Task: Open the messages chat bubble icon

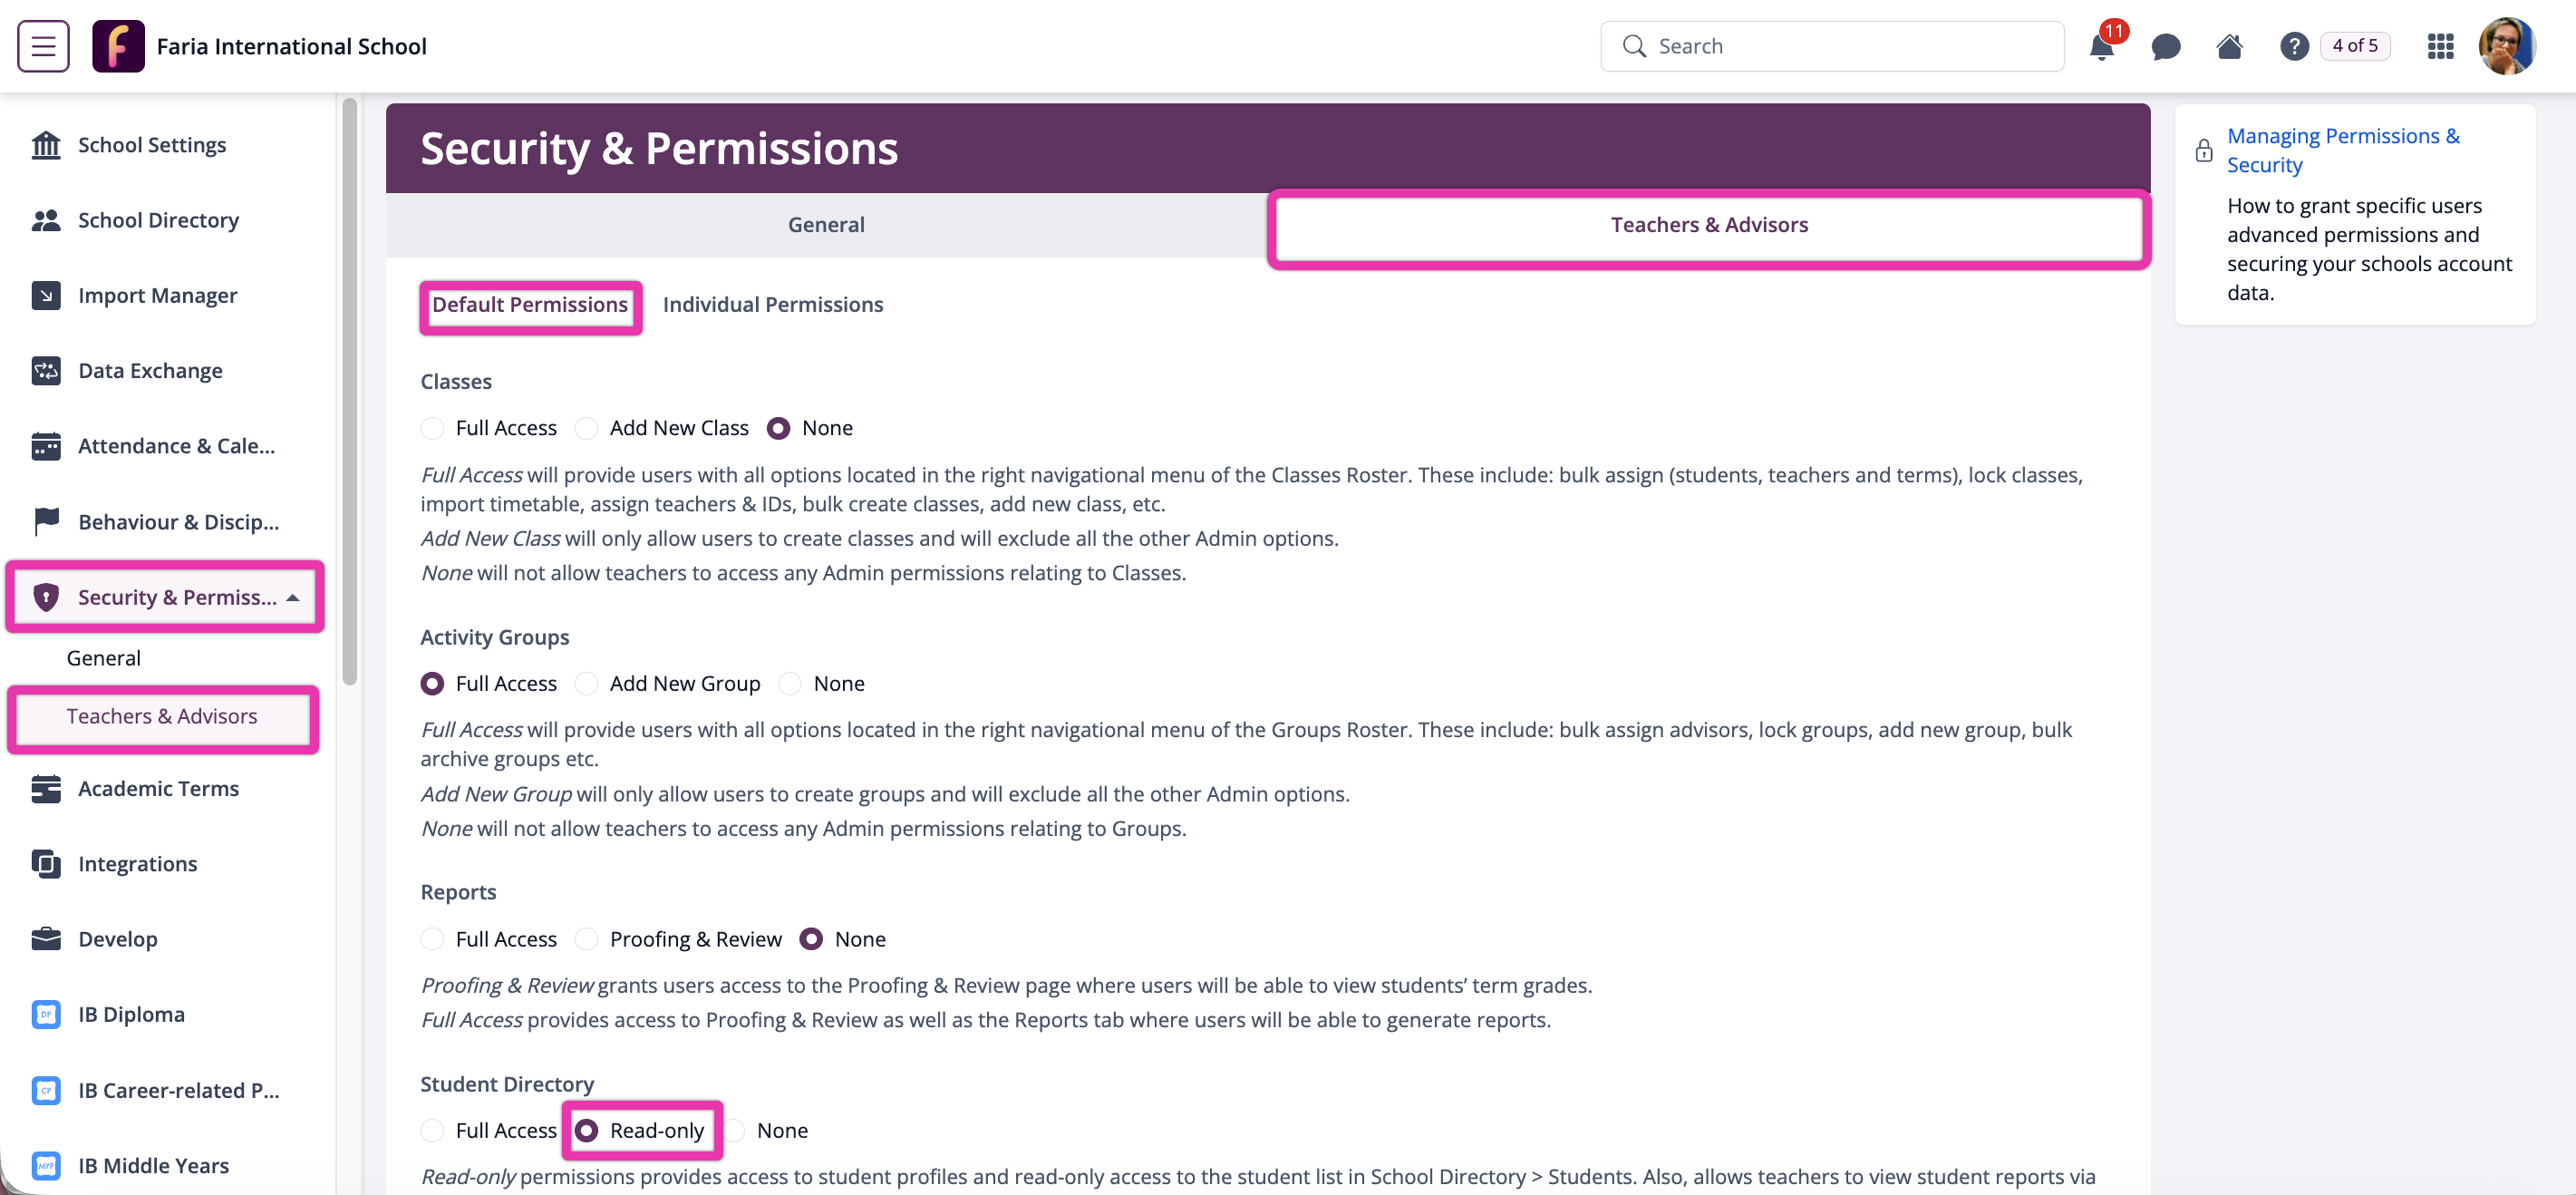Action: click(x=2165, y=47)
